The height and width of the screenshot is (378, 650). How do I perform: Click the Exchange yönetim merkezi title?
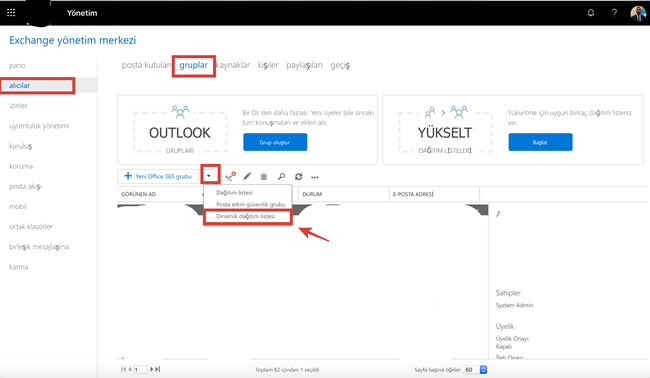pyautogui.click(x=73, y=40)
